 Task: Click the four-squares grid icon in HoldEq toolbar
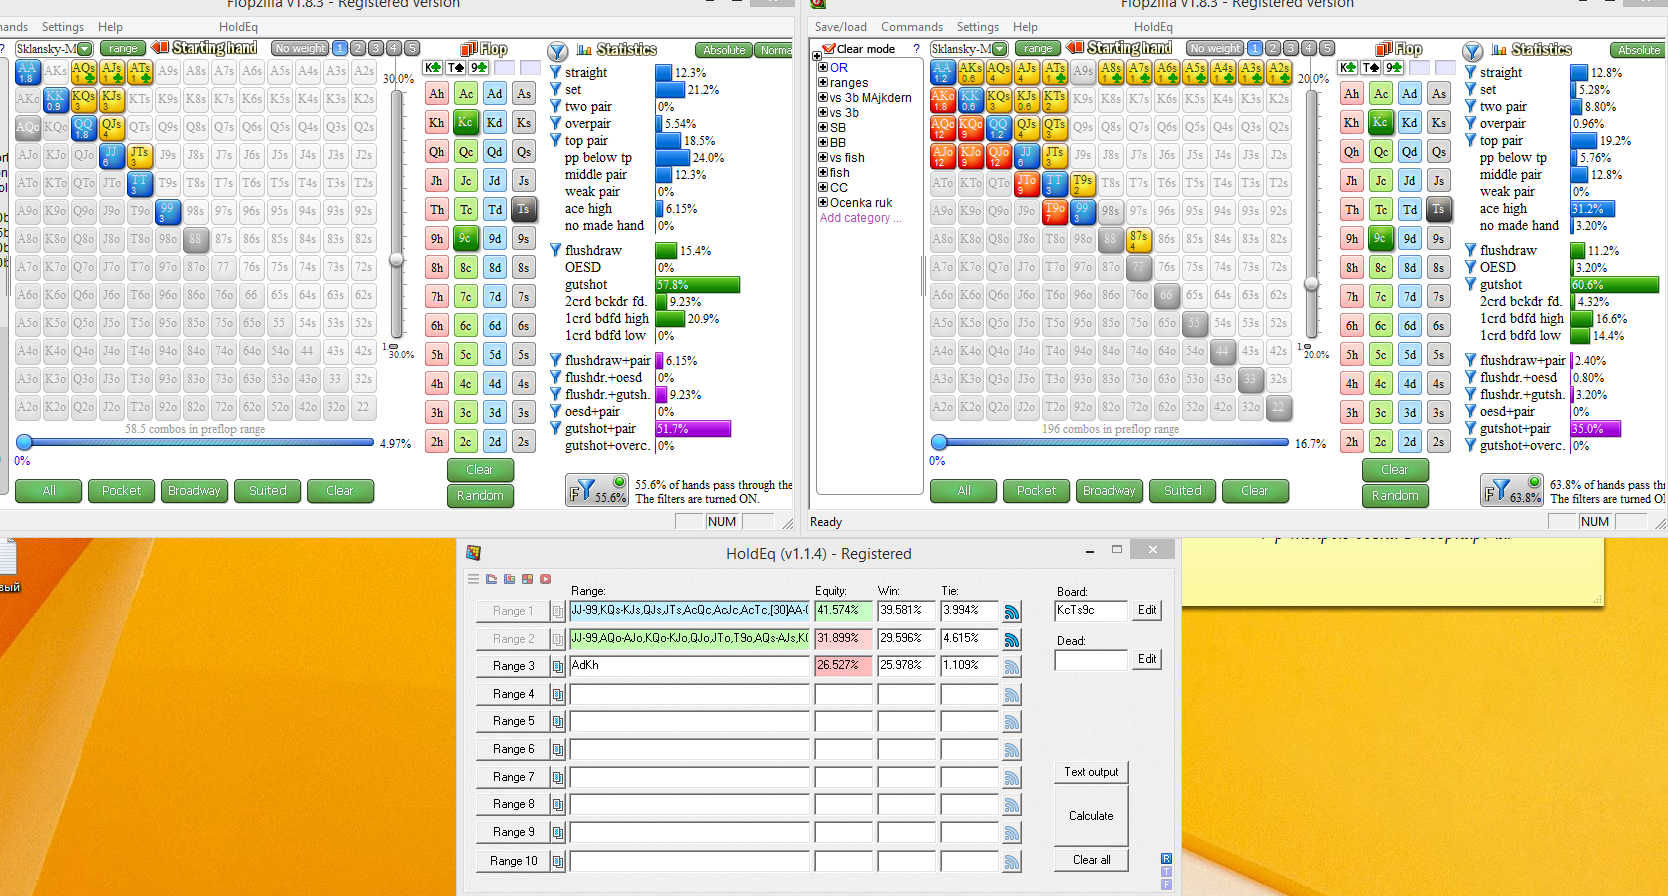(x=527, y=579)
